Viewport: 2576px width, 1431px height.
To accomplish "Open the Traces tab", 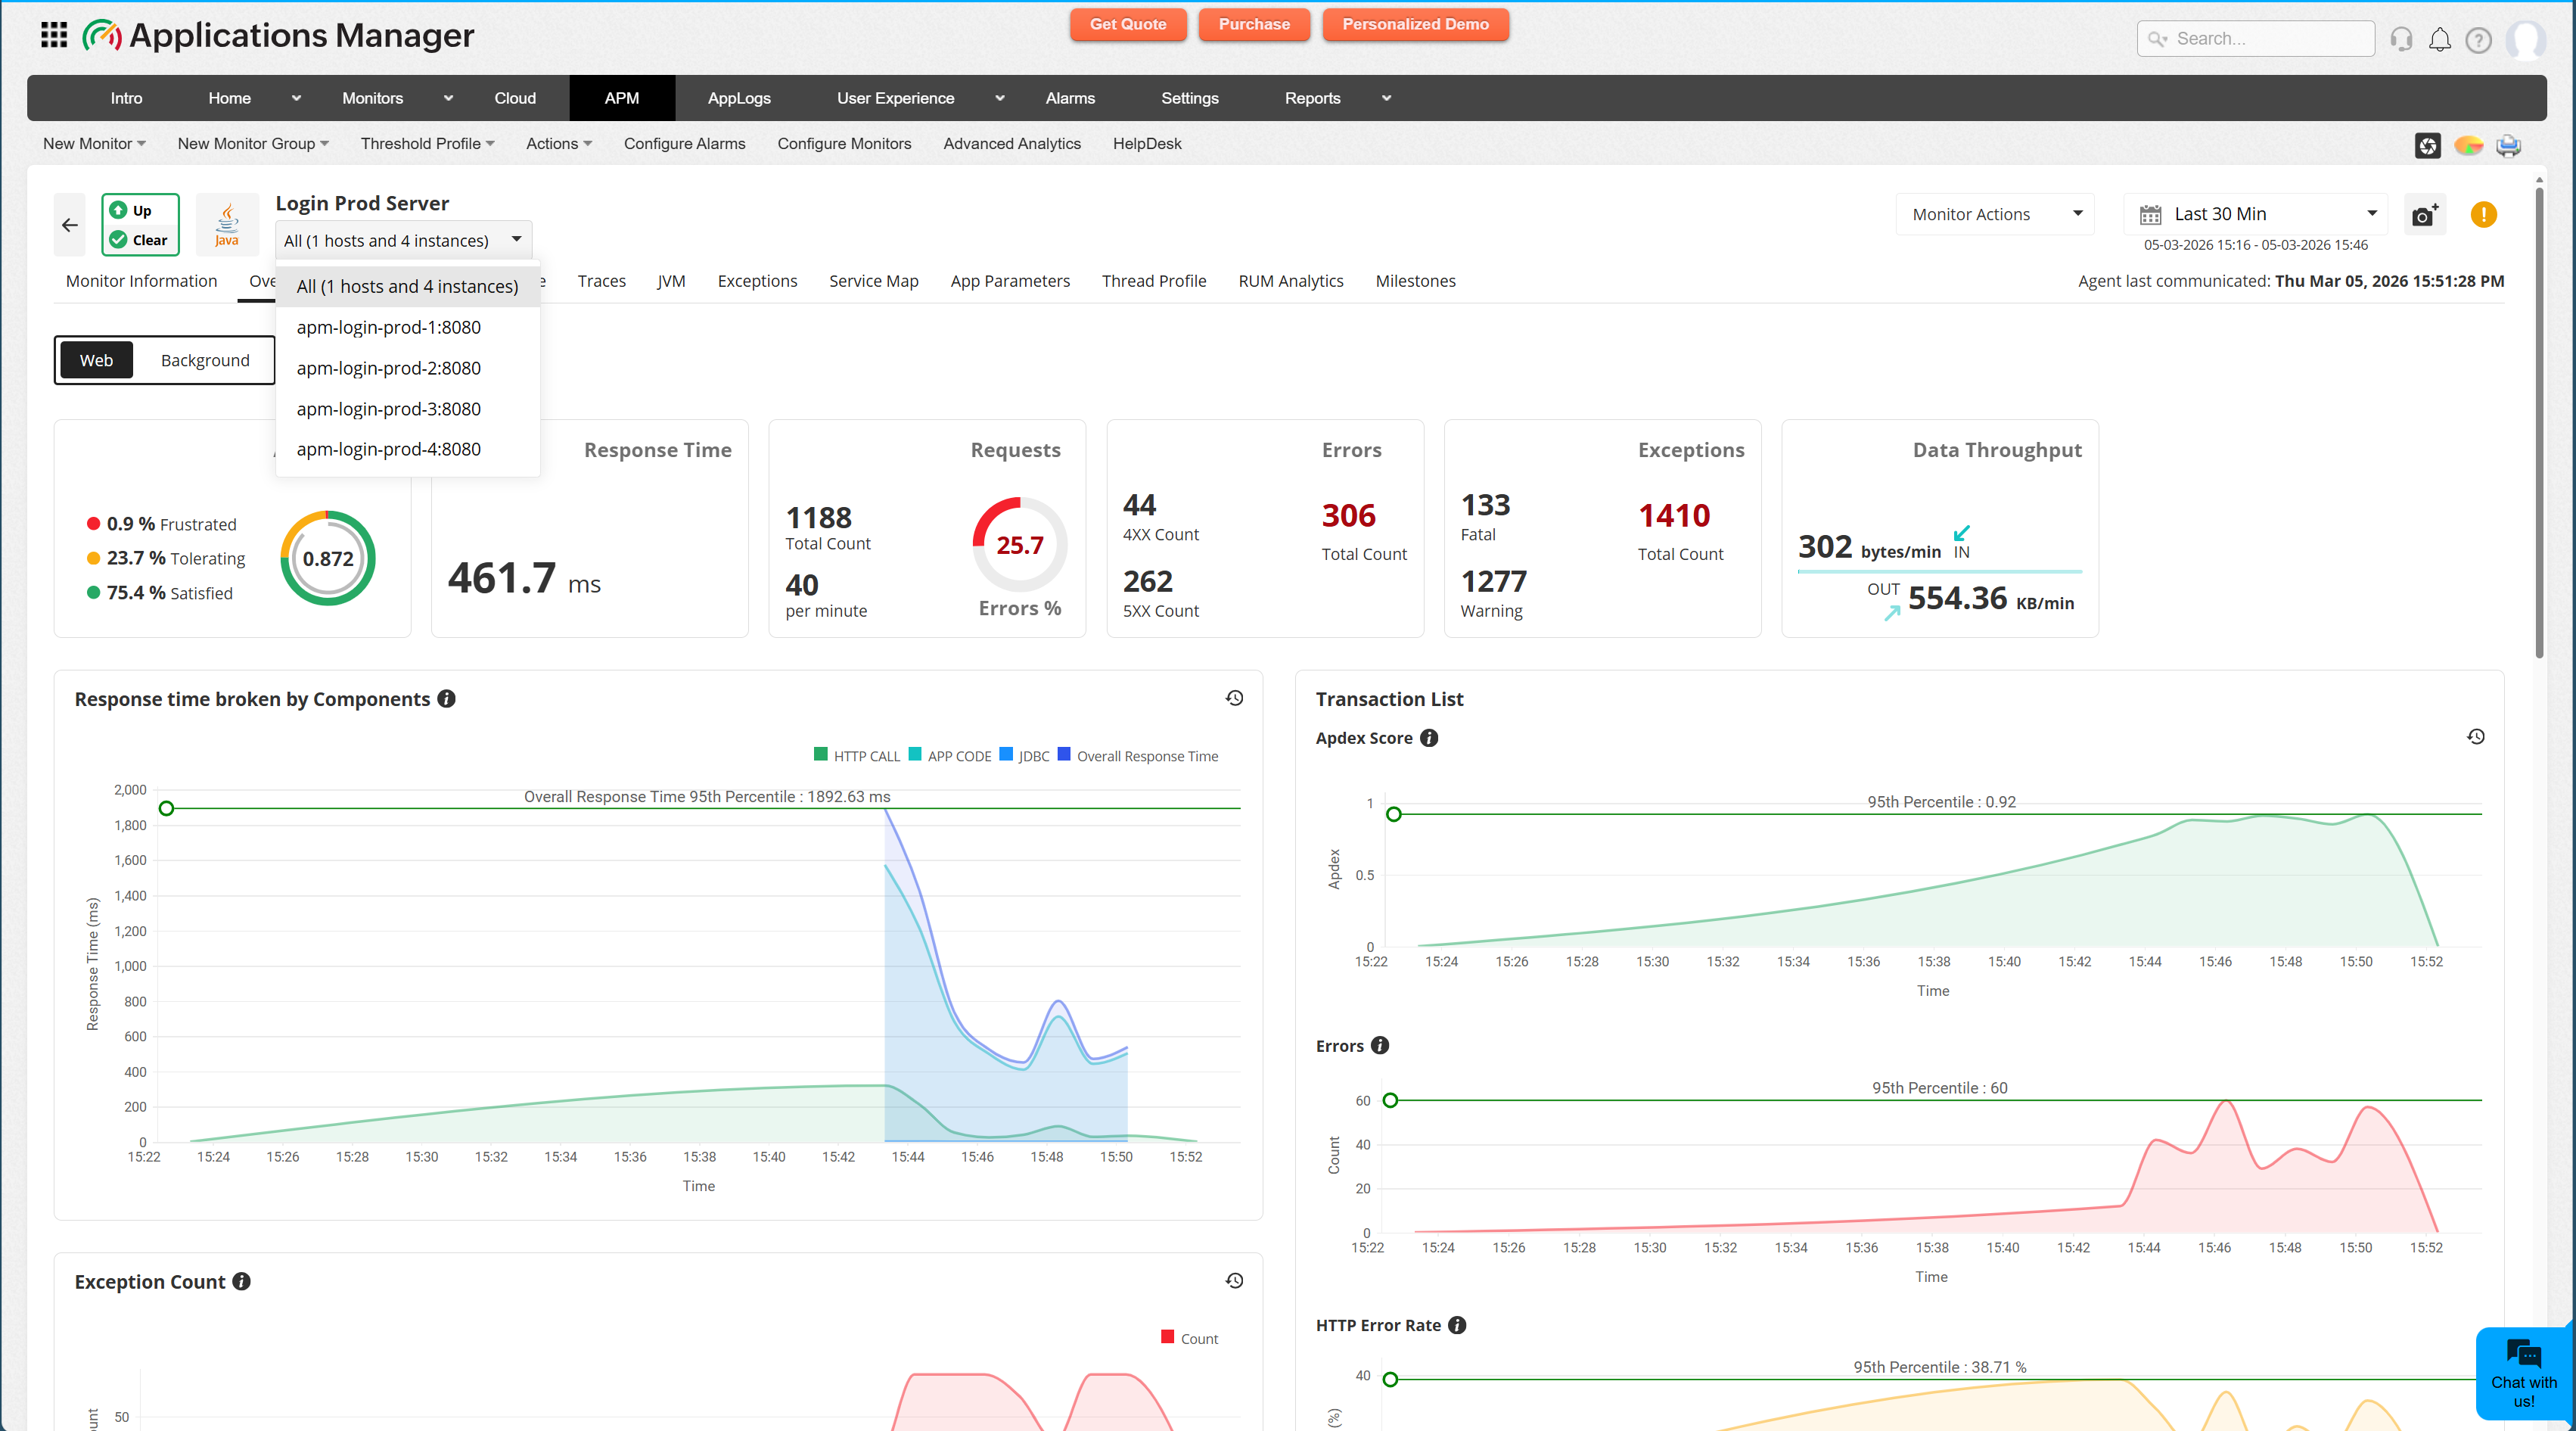I will coord(602,281).
